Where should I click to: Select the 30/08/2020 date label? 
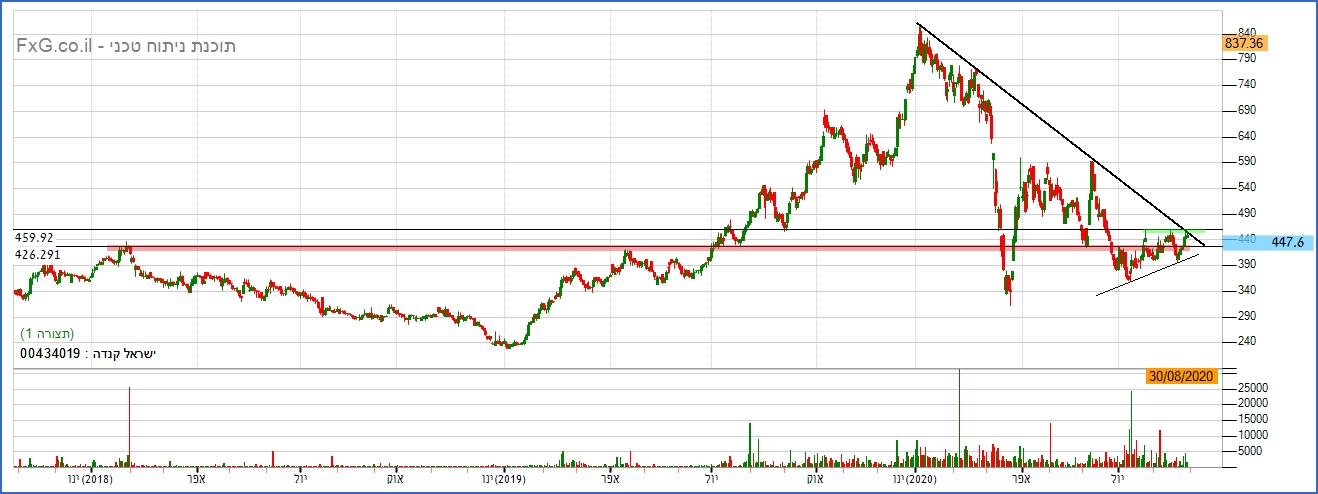[x=1181, y=375]
